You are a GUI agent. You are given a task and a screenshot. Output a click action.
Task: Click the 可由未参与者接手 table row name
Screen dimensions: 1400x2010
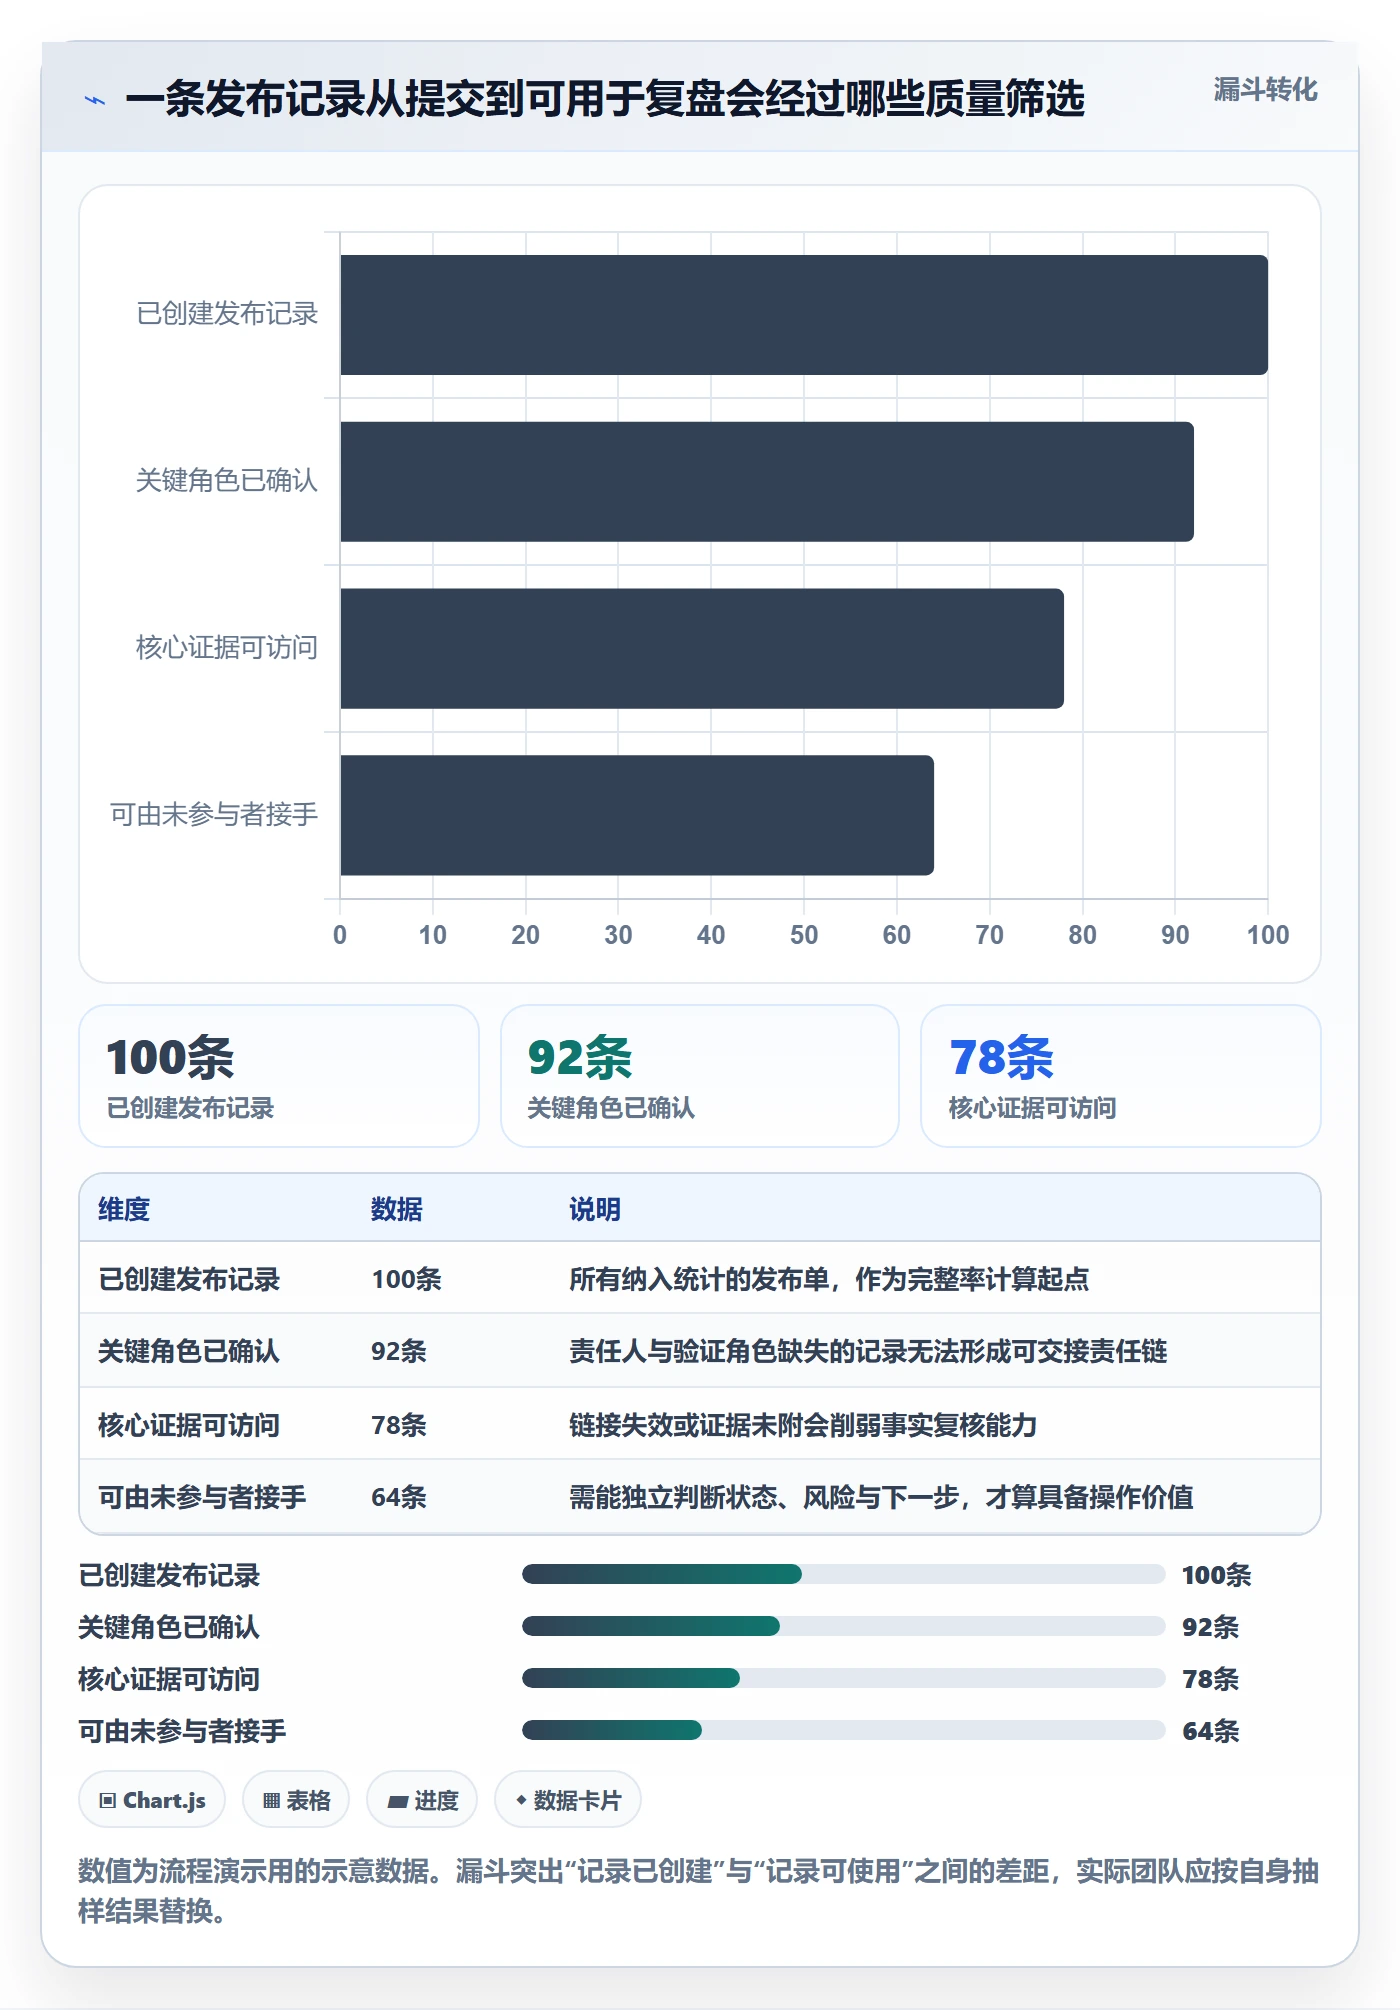point(202,1497)
